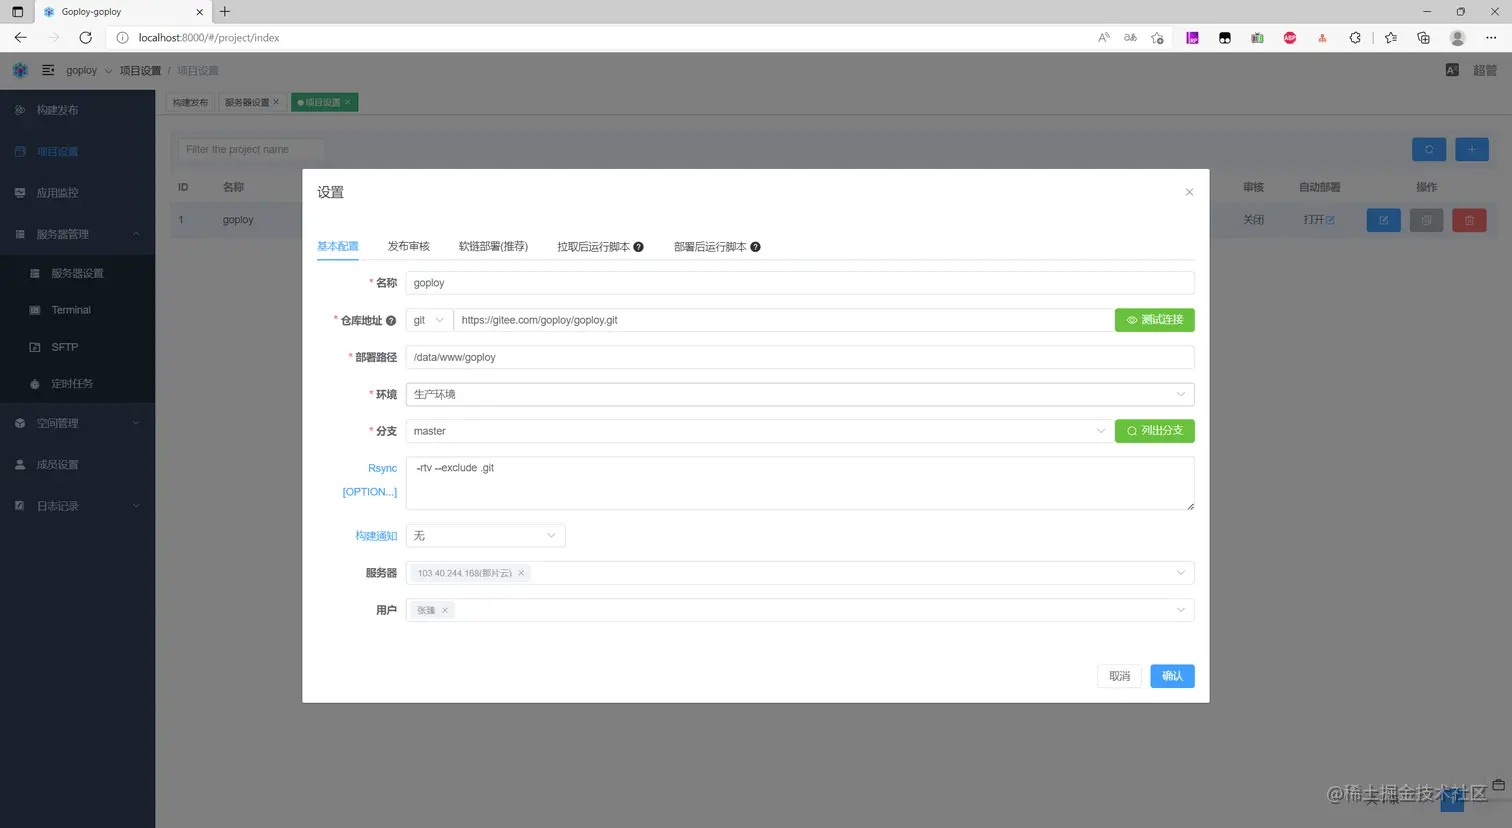Click the 列出分支 button
1512x828 pixels.
tap(1154, 431)
